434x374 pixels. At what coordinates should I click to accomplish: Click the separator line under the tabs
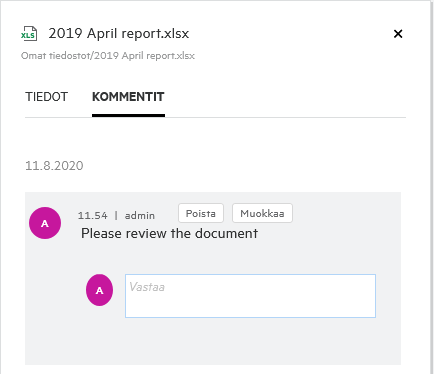(215, 117)
